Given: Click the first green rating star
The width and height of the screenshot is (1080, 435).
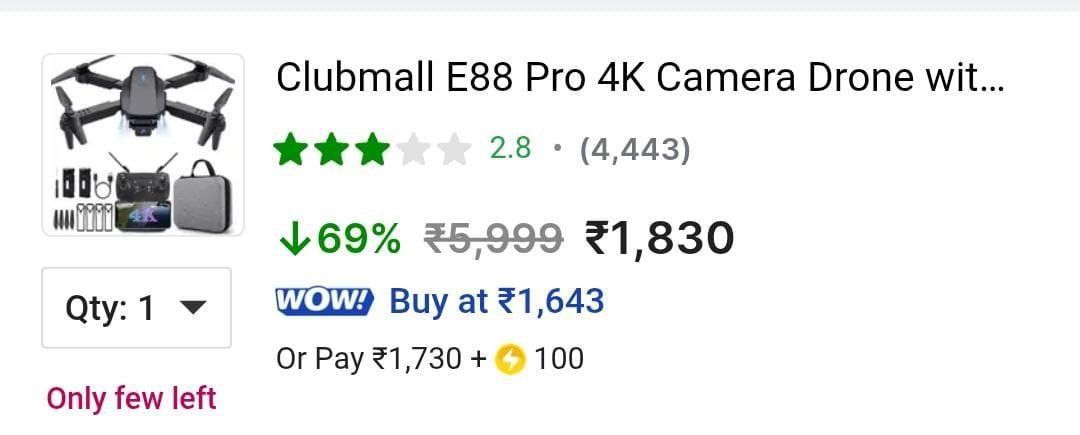Looking at the screenshot, I should point(290,149).
